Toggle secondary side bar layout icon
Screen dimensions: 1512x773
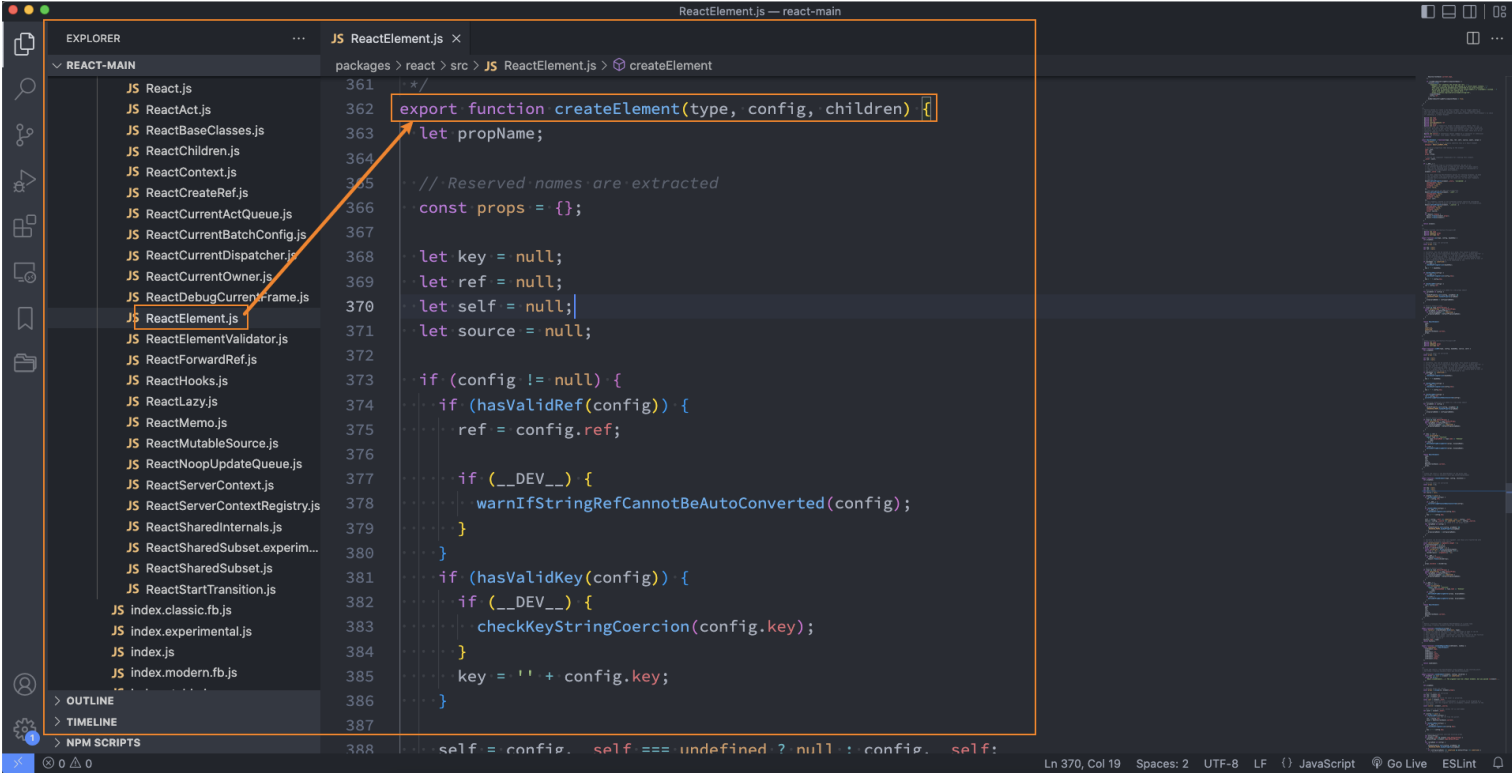coord(1470,11)
